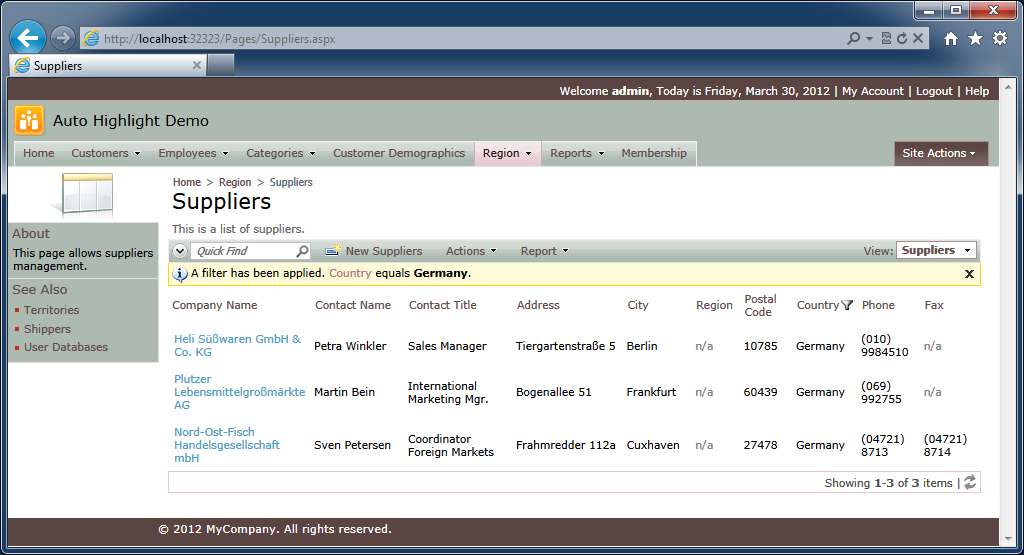Refresh the page from the address bar

pyautogui.click(x=902, y=39)
